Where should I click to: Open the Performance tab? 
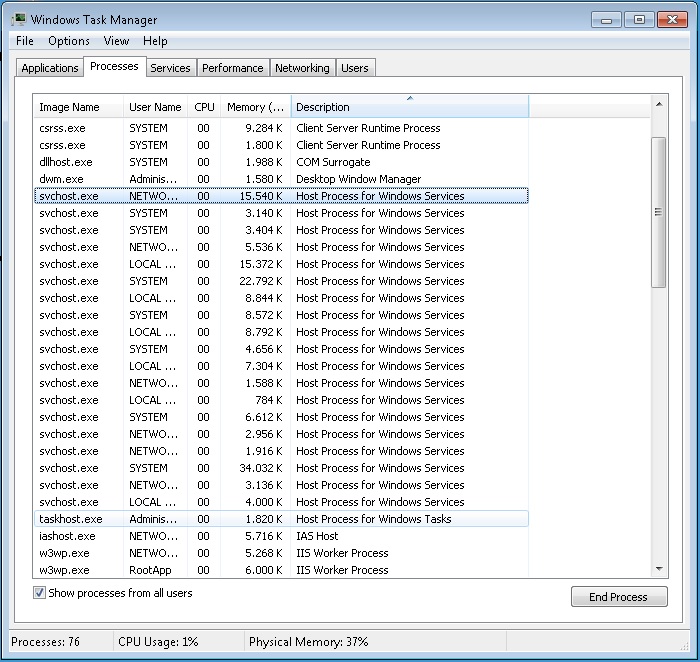(x=233, y=68)
